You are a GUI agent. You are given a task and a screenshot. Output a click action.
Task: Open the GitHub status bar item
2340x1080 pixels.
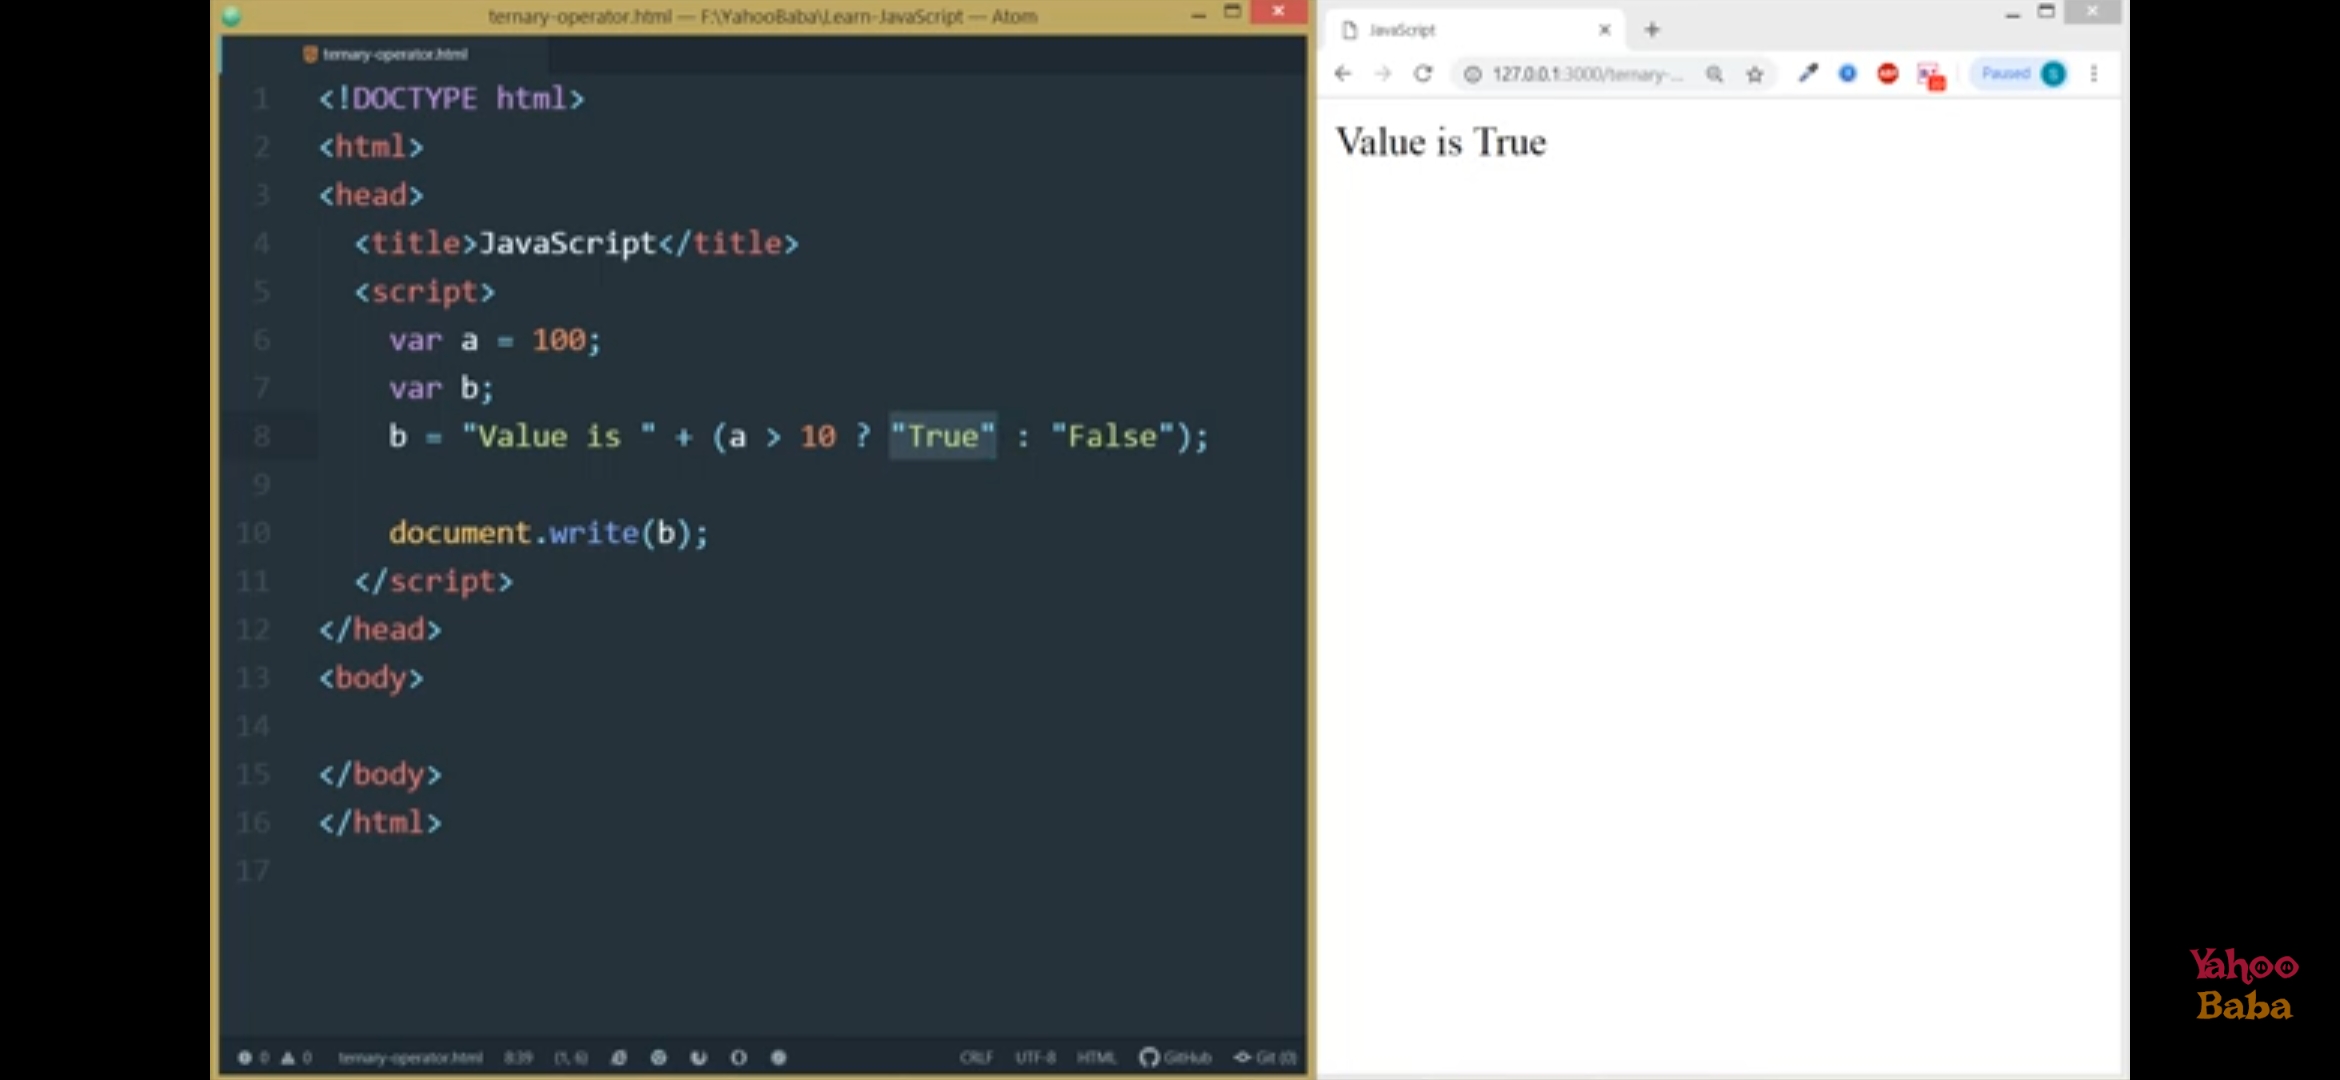(x=1176, y=1057)
